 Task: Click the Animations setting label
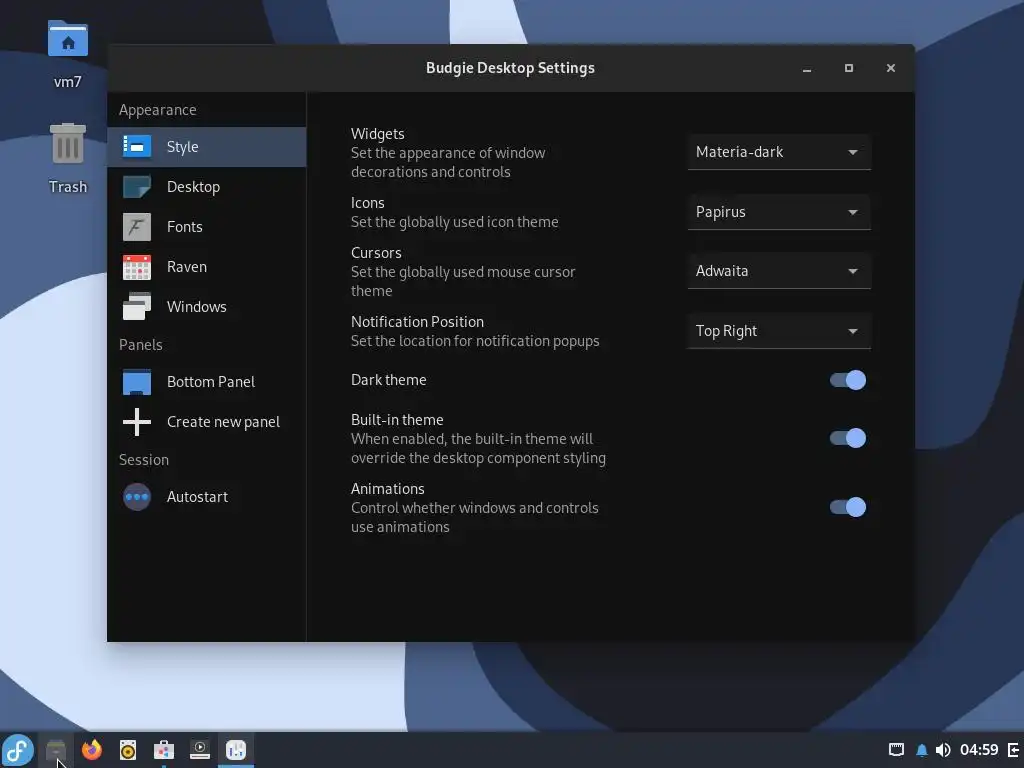coord(388,489)
